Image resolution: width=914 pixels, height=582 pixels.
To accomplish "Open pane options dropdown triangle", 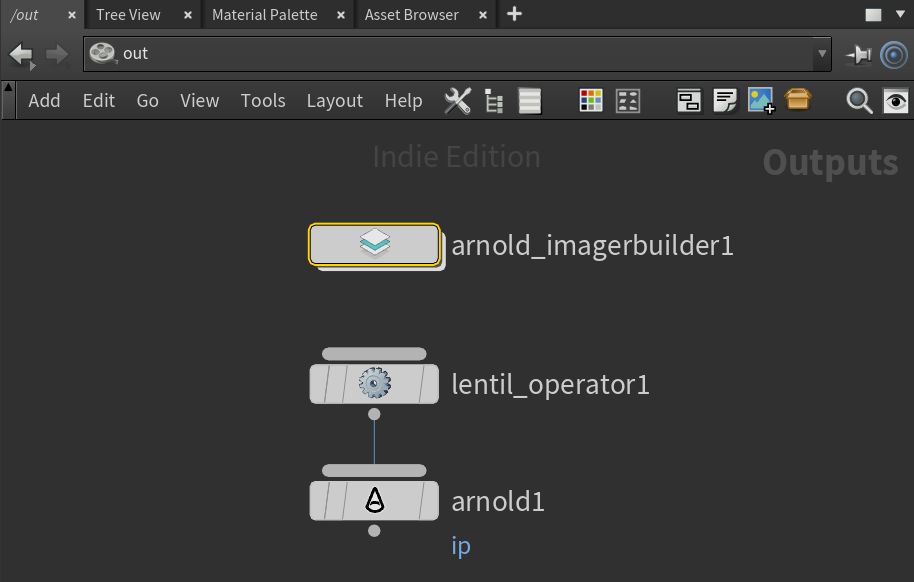I will click(x=900, y=13).
